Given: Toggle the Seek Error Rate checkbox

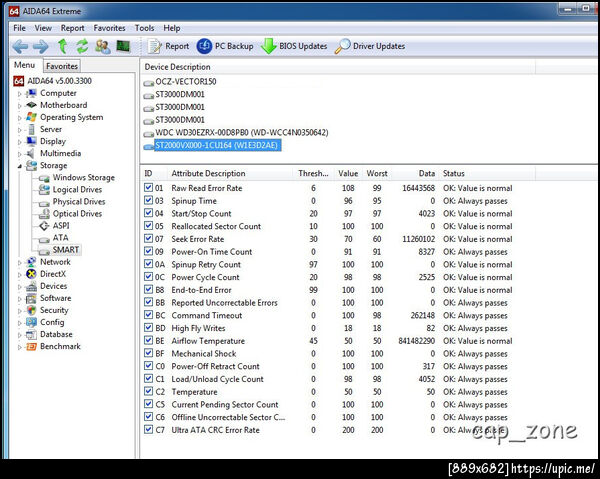Looking at the screenshot, I should 148,238.
